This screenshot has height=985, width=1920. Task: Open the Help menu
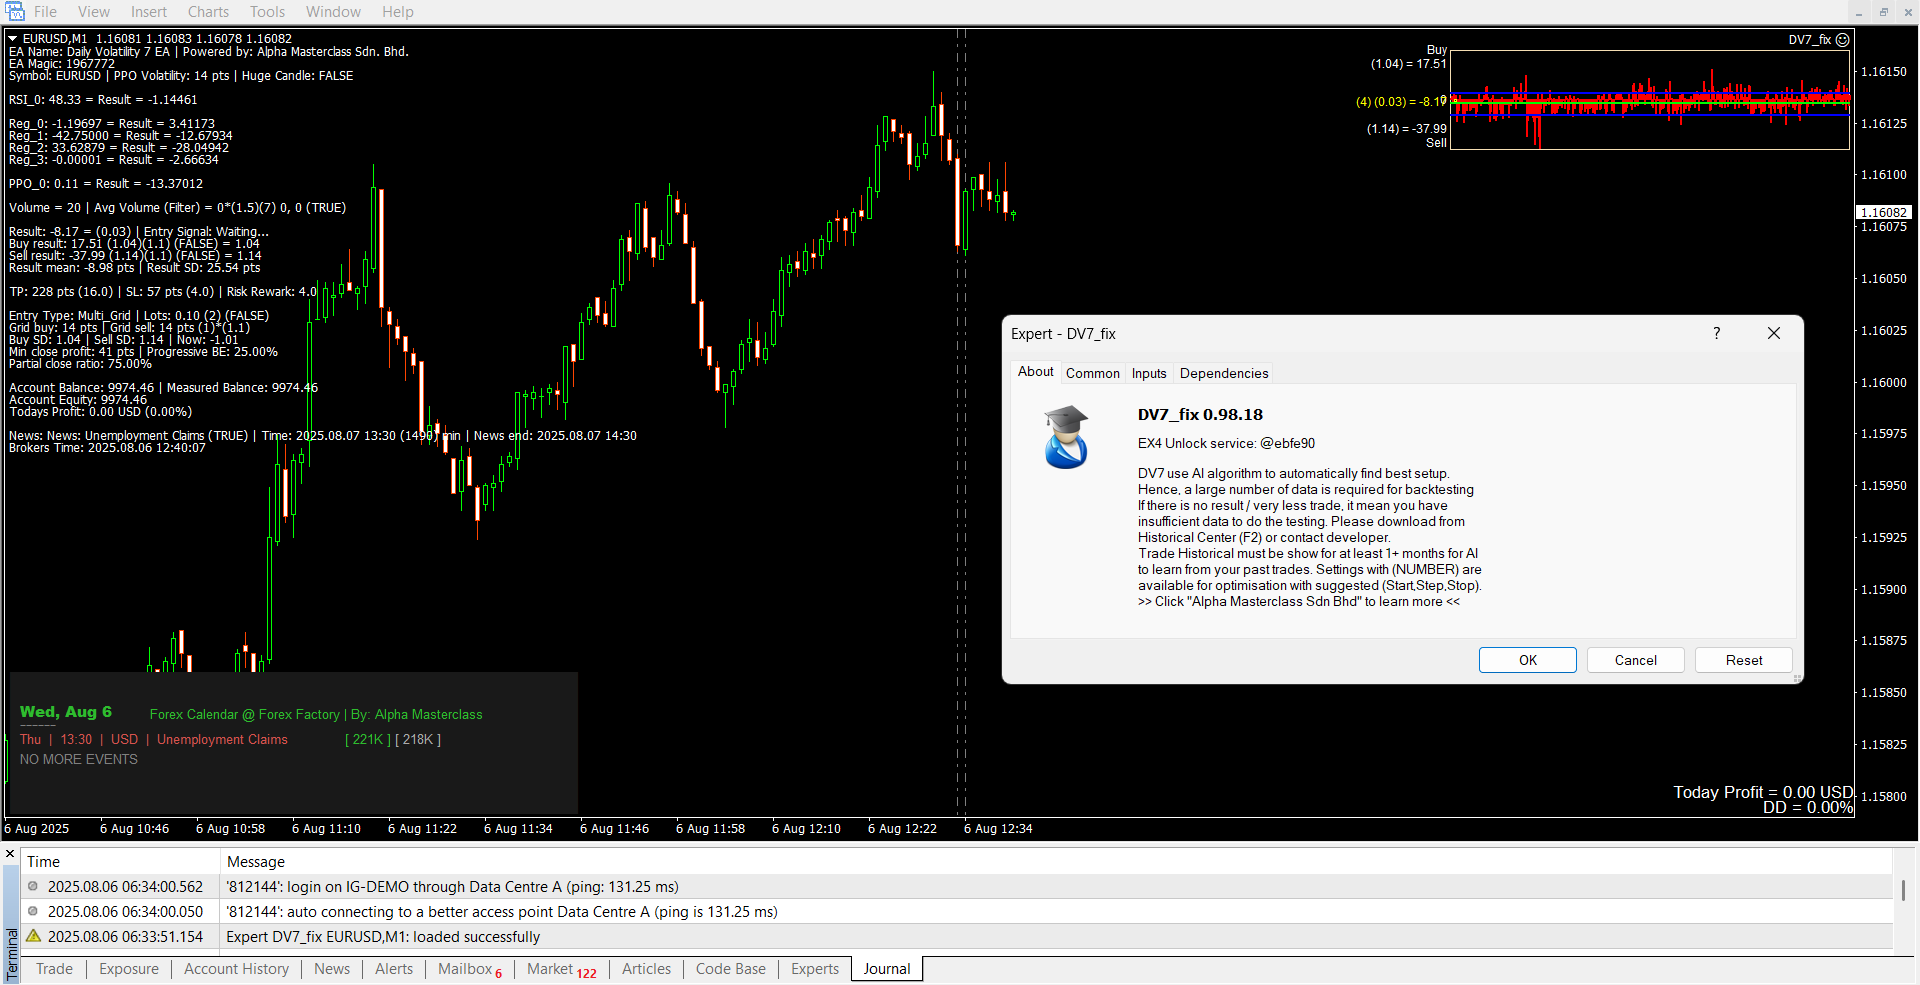[x=397, y=12]
